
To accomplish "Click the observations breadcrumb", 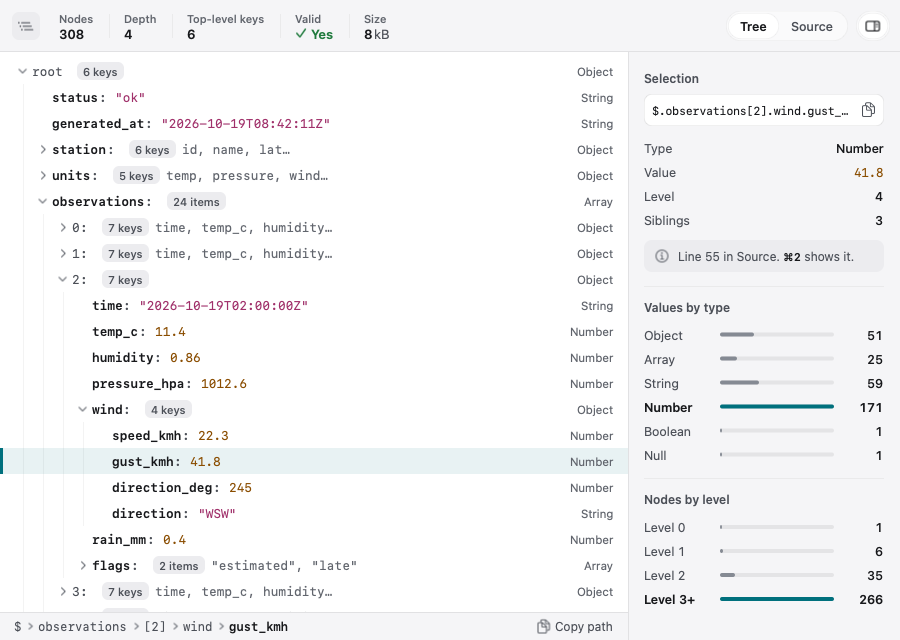I will tap(82, 627).
